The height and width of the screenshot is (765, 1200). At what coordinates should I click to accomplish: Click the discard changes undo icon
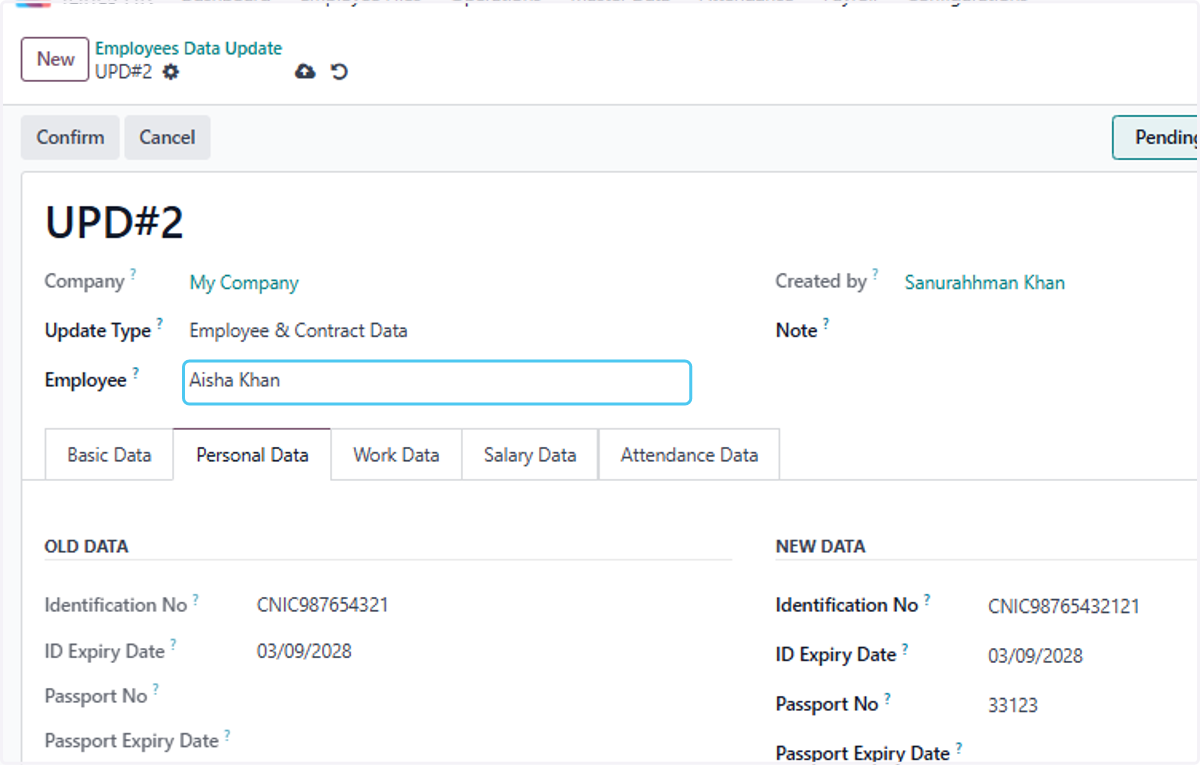click(x=340, y=72)
